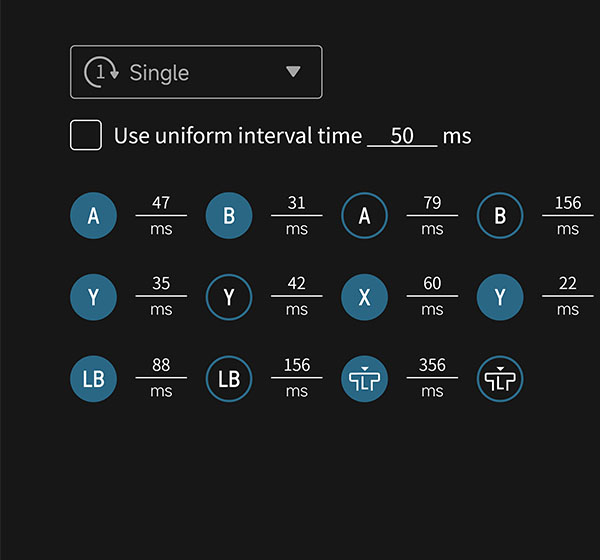The image size is (600, 560).
Task: Select the outlined LB release icon
Action: 229,379
